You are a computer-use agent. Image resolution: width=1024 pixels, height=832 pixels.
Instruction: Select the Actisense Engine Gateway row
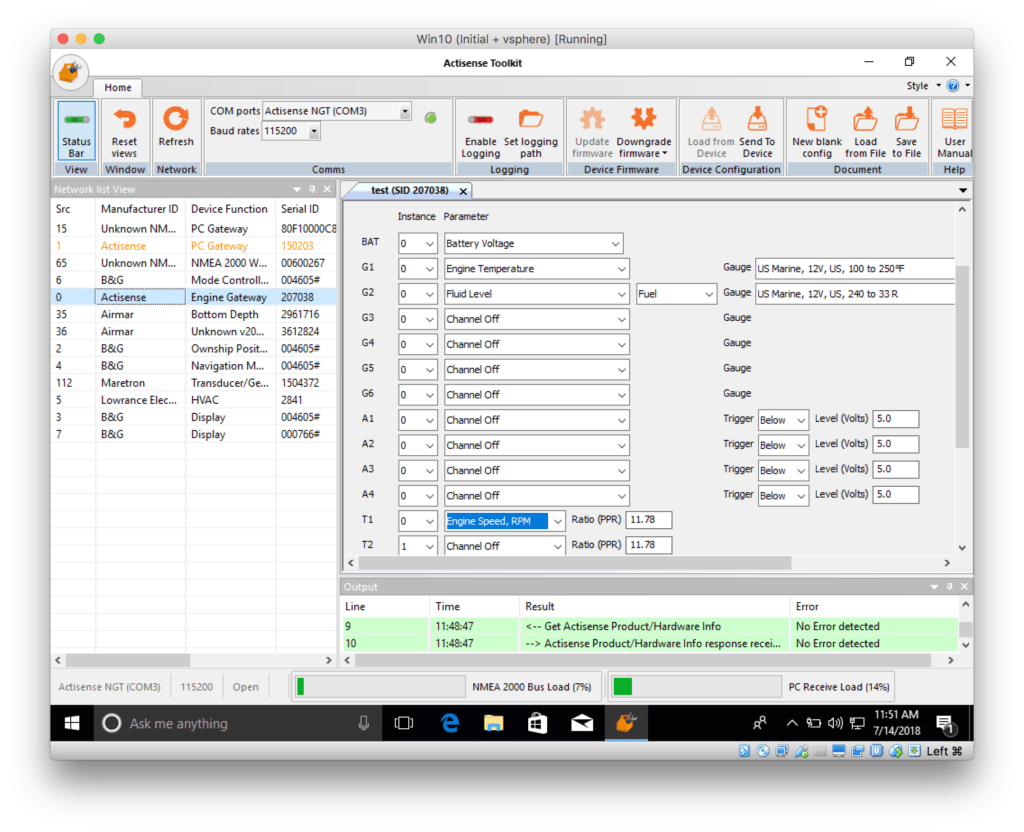194,297
